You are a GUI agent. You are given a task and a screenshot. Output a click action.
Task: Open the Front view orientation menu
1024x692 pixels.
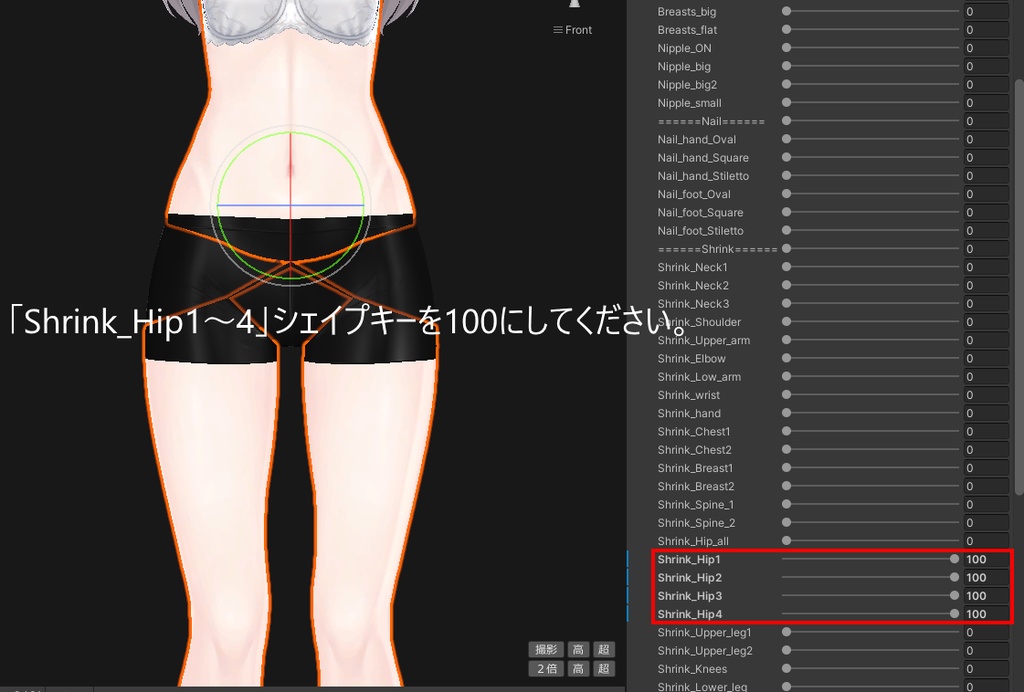pos(573,30)
